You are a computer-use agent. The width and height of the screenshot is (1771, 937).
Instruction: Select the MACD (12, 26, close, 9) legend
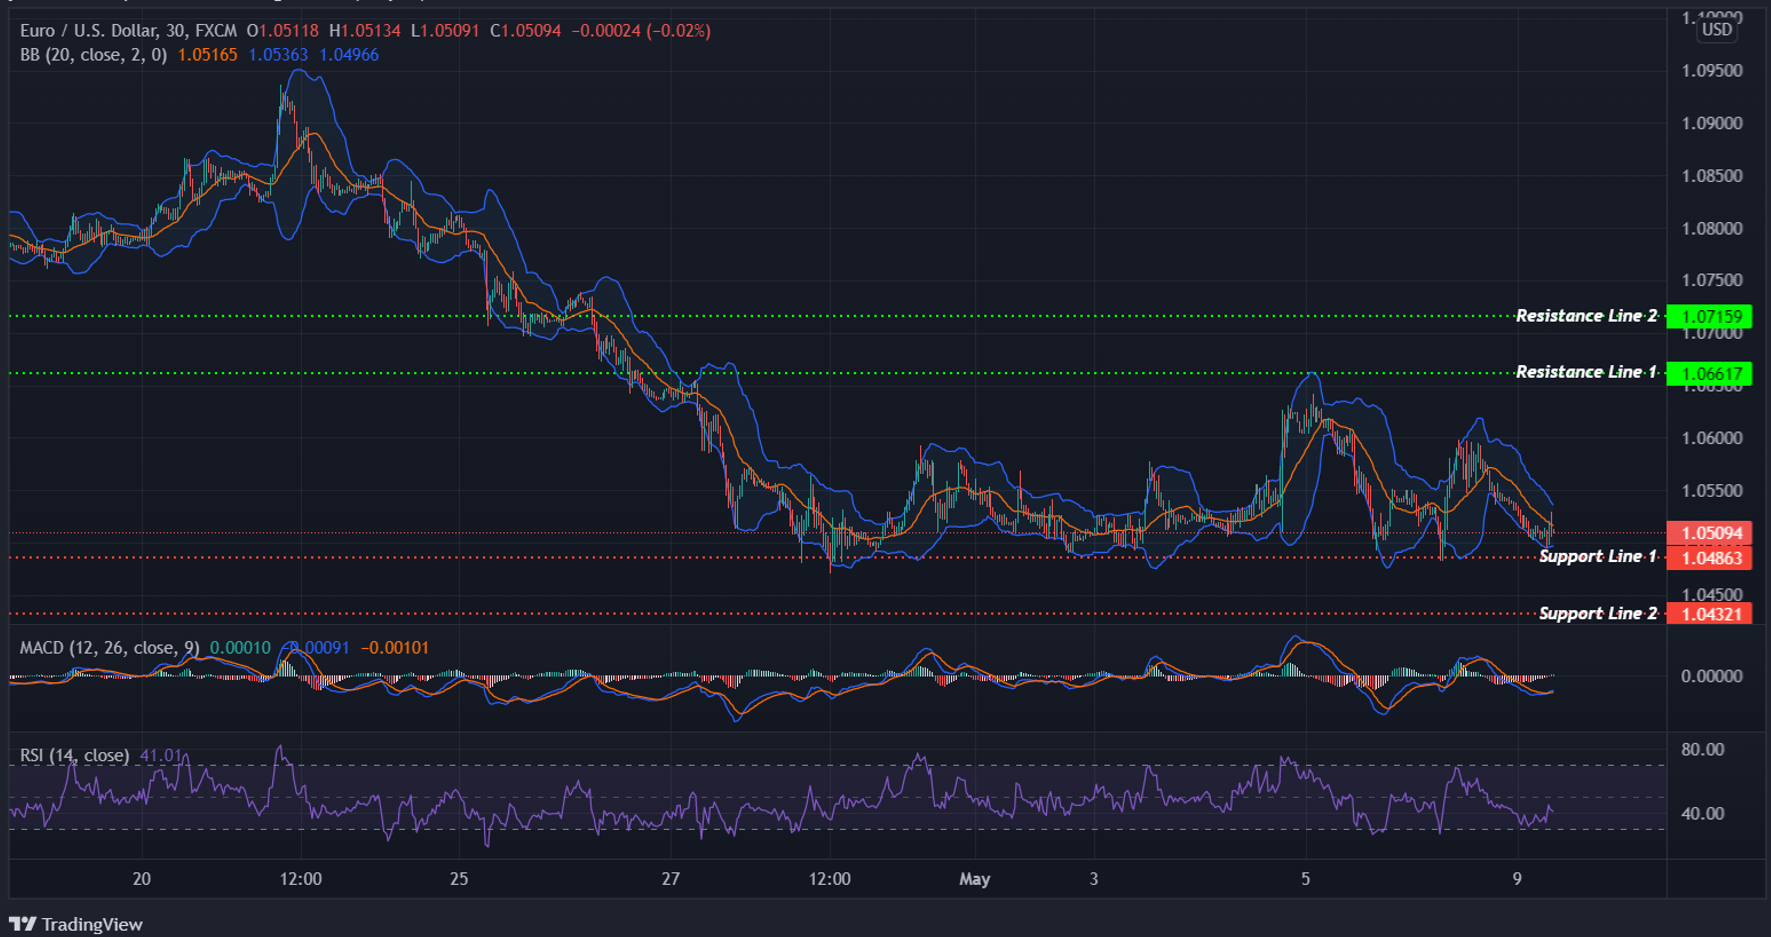point(109,648)
